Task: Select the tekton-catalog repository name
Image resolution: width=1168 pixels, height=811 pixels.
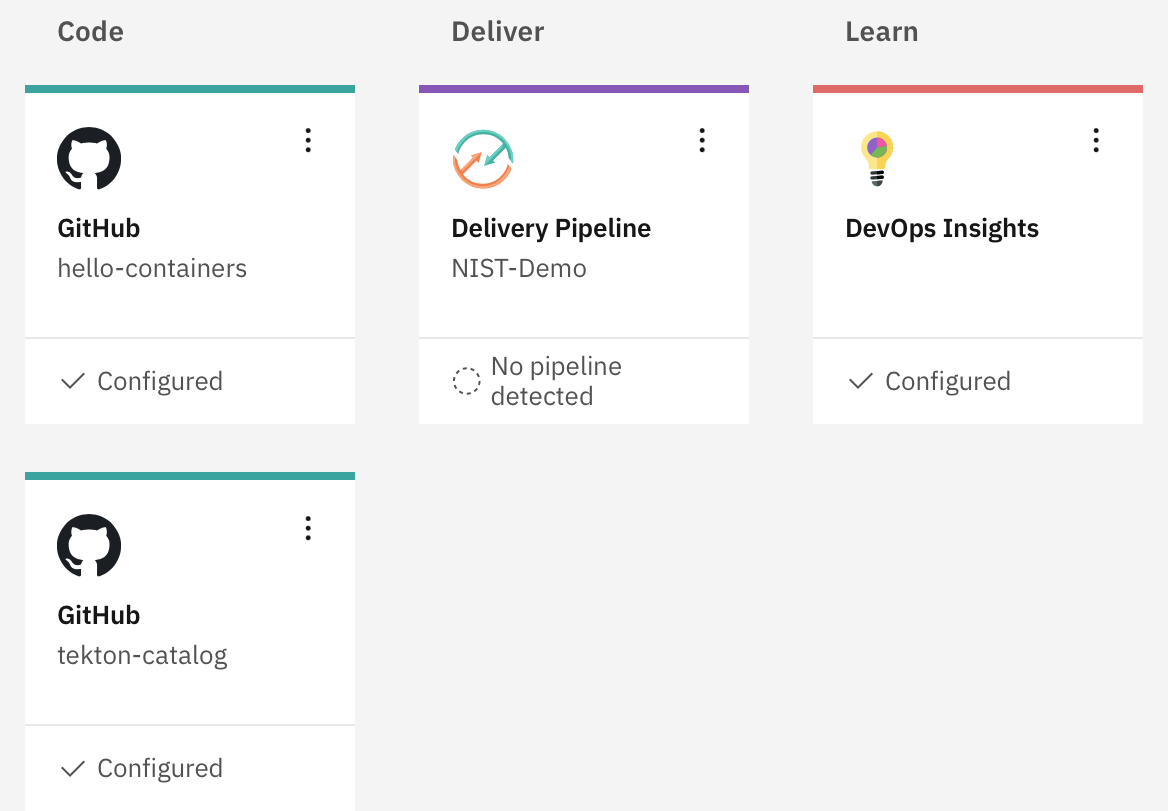Action: click(x=143, y=656)
